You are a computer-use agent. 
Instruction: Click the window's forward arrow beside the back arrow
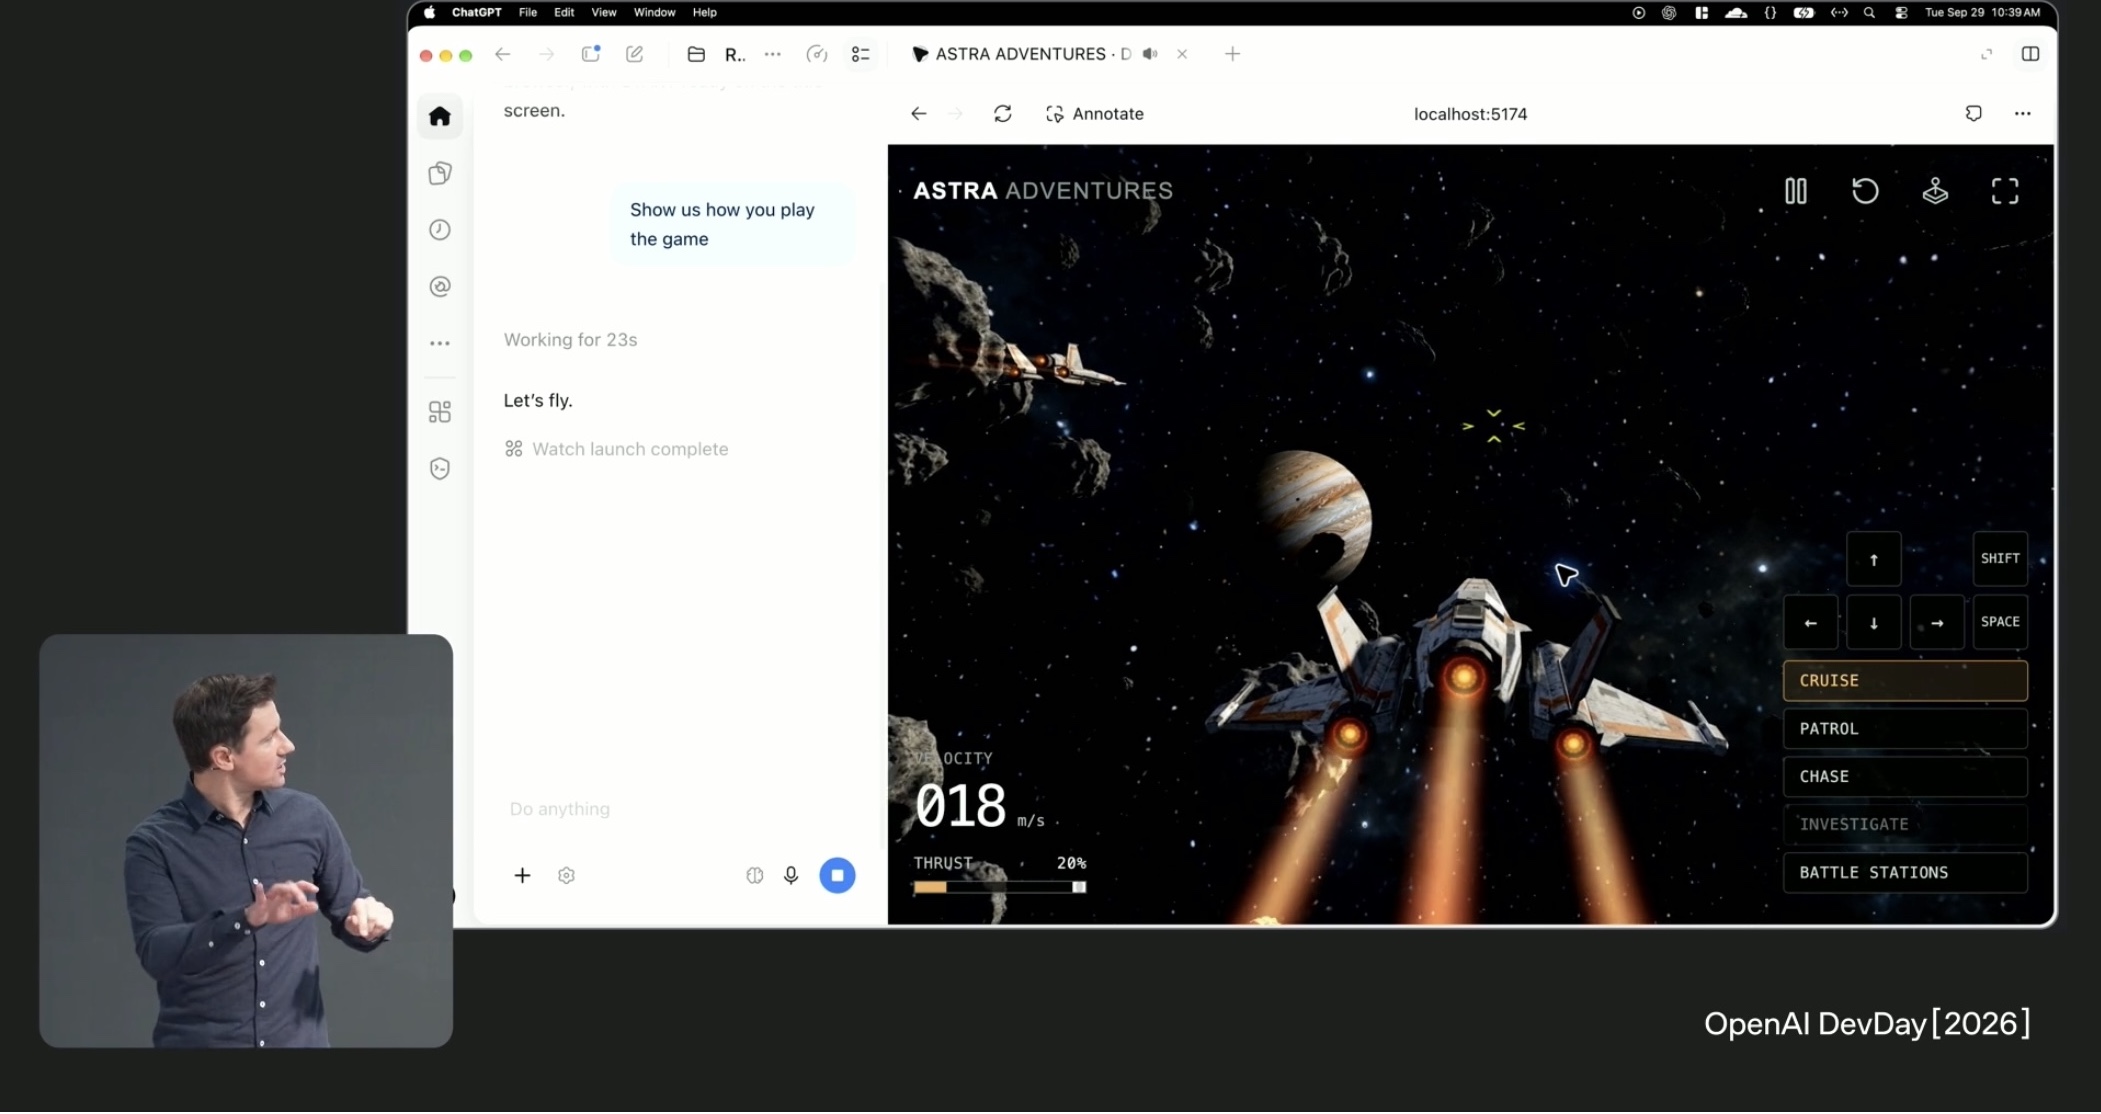pos(546,54)
